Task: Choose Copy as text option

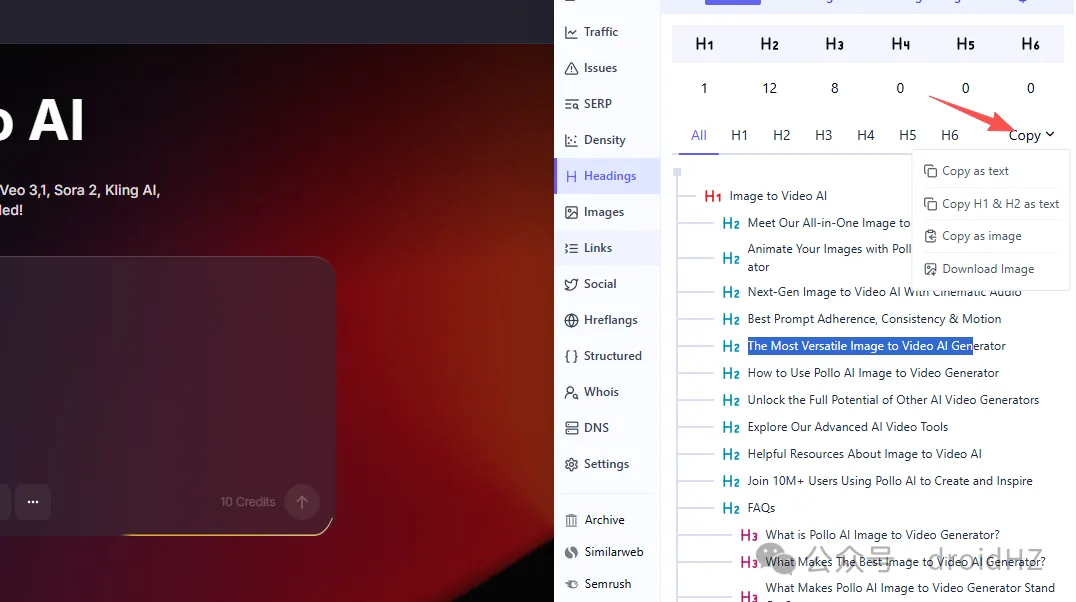Action: pos(975,171)
